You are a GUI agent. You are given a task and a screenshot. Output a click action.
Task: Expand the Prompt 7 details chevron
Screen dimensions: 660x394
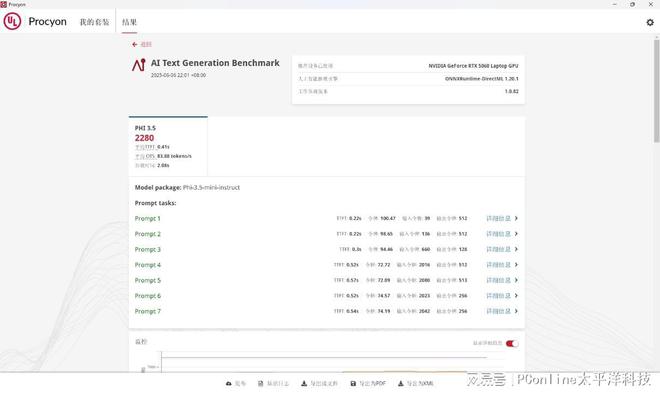click(x=516, y=311)
